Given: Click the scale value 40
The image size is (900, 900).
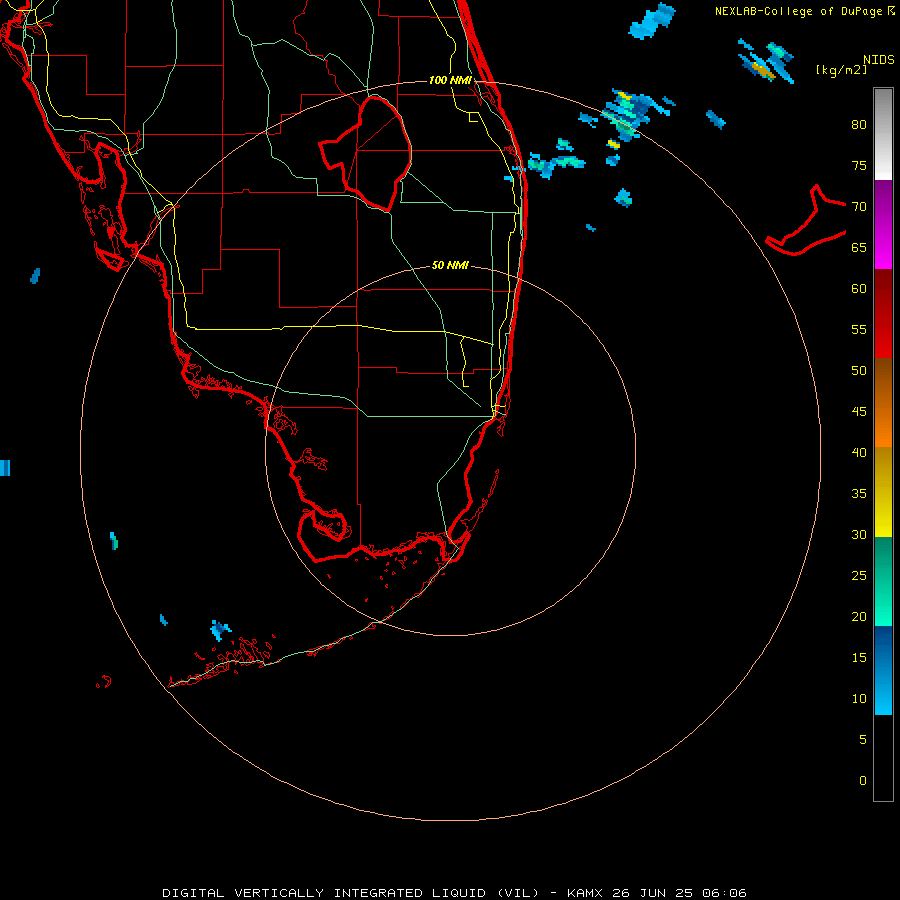Looking at the screenshot, I should pos(859,452).
